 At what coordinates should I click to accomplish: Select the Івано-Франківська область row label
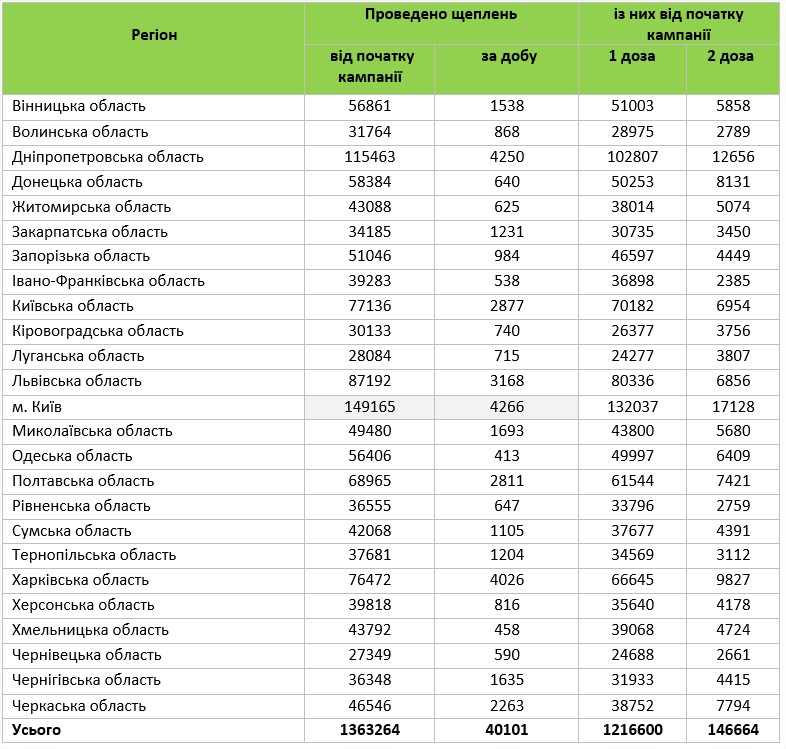pyautogui.click(x=108, y=281)
